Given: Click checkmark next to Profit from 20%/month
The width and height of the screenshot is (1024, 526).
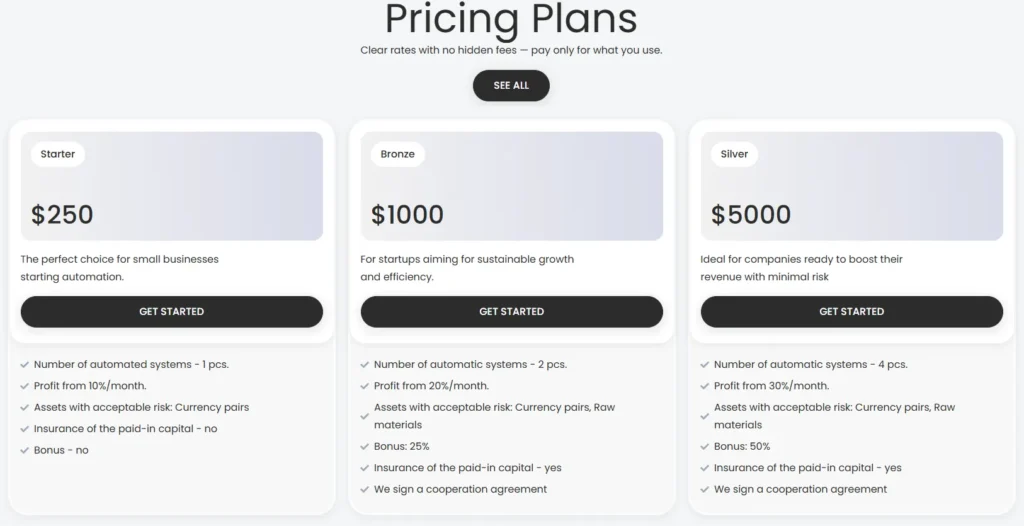Looking at the screenshot, I should pyautogui.click(x=365, y=386).
